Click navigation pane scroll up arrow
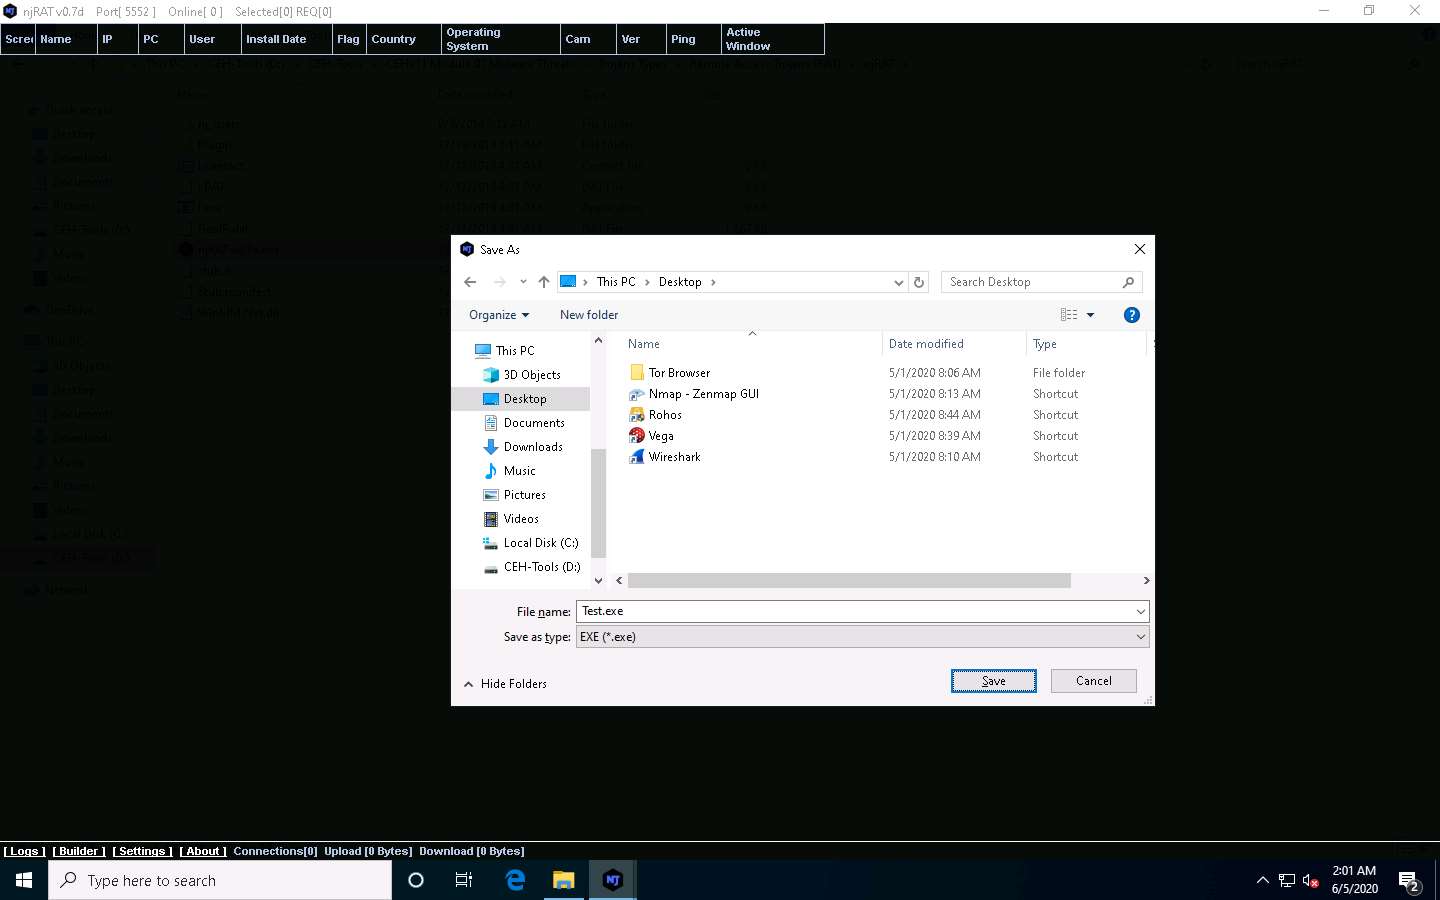Viewport: 1440px width, 900px height. [x=598, y=341]
